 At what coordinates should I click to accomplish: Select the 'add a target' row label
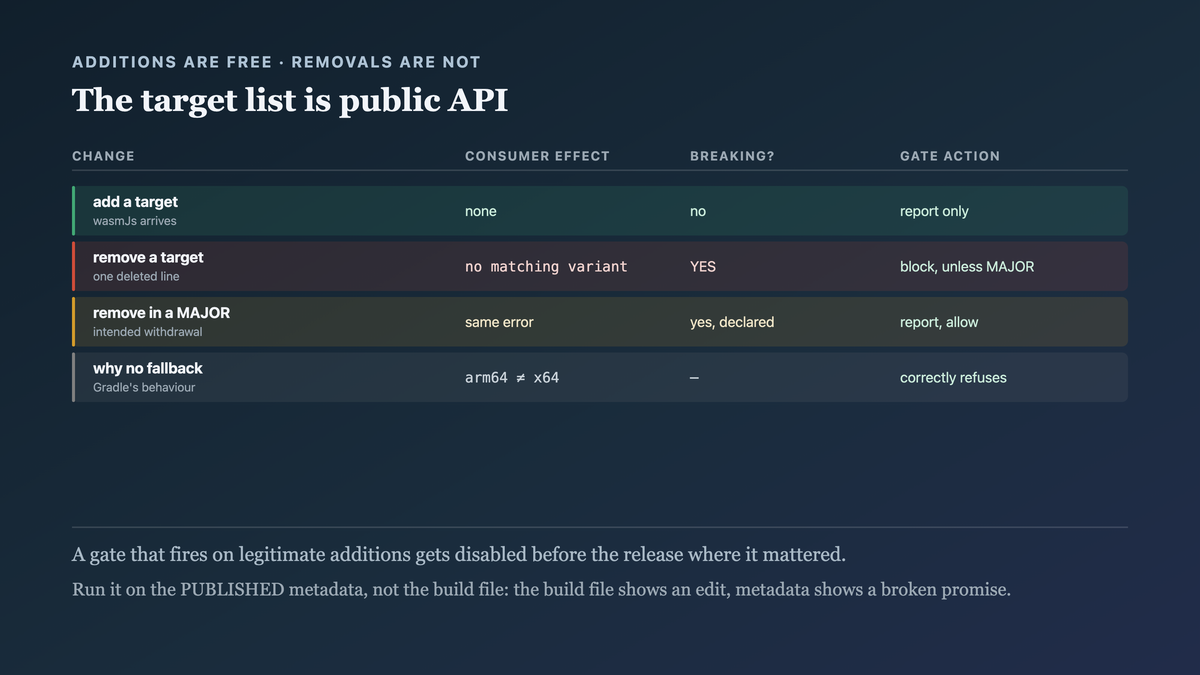(x=135, y=202)
